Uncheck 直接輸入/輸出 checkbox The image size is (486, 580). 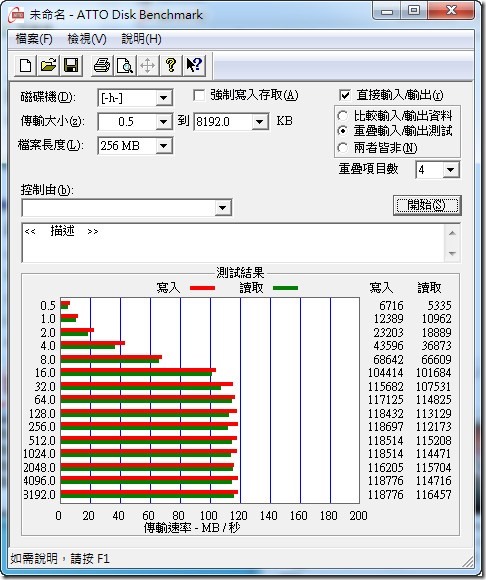(344, 95)
